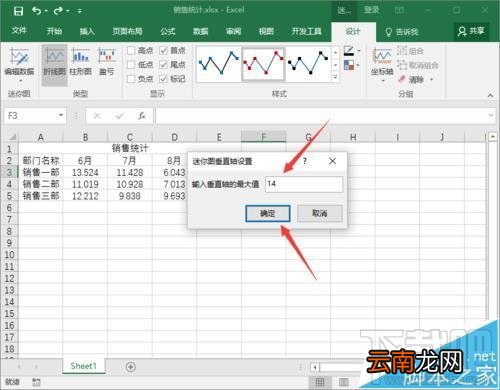Toggle the Last Point checkbox
This screenshot has height=390, width=500.
point(163,65)
